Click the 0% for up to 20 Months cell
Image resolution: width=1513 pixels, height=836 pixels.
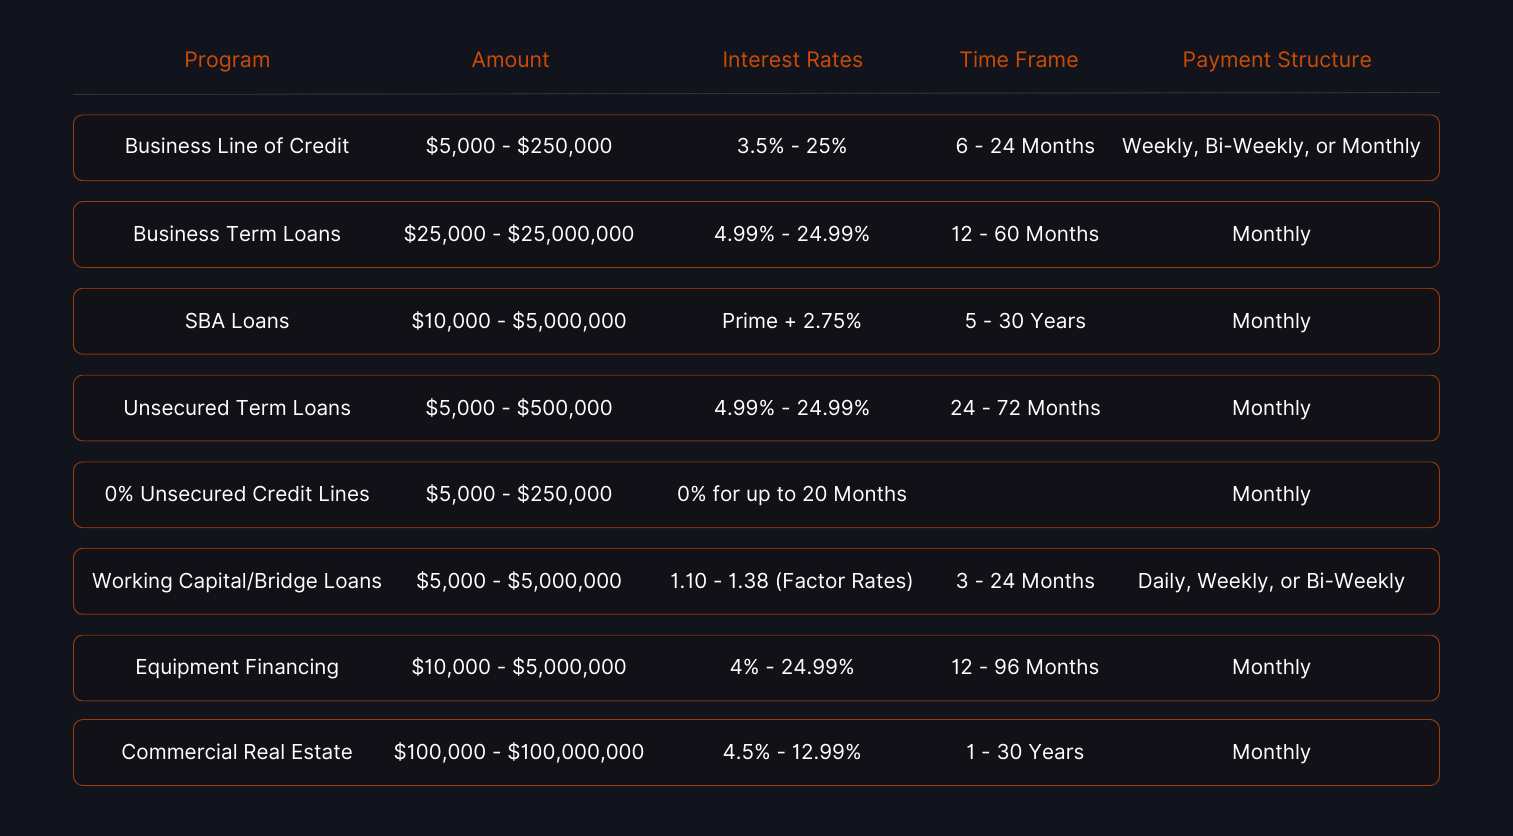point(791,494)
